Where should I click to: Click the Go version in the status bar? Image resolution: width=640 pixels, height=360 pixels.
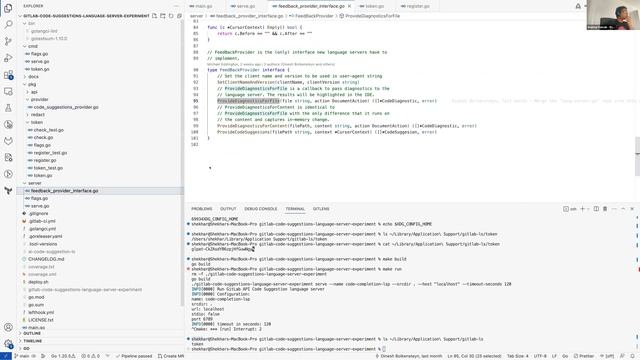click(x=63, y=356)
